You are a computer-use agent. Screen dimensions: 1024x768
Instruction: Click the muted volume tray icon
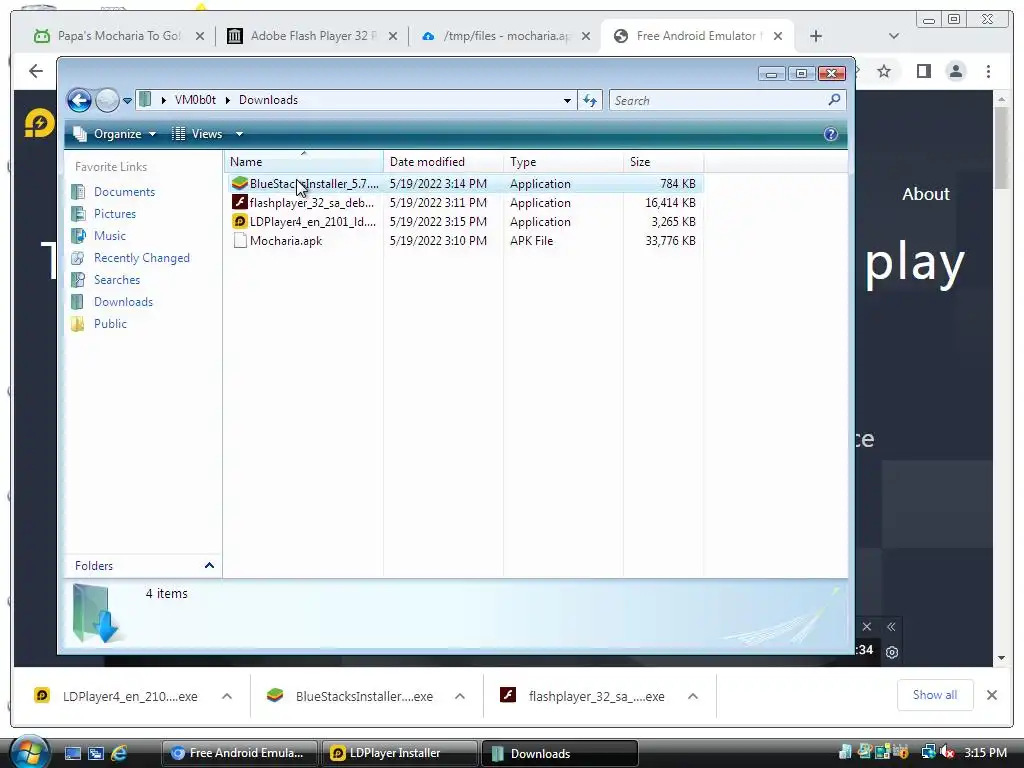coord(947,752)
